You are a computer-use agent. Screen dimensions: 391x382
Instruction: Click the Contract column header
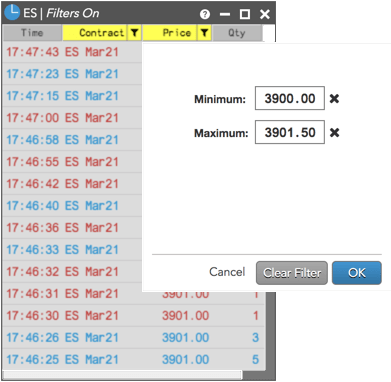[94, 33]
